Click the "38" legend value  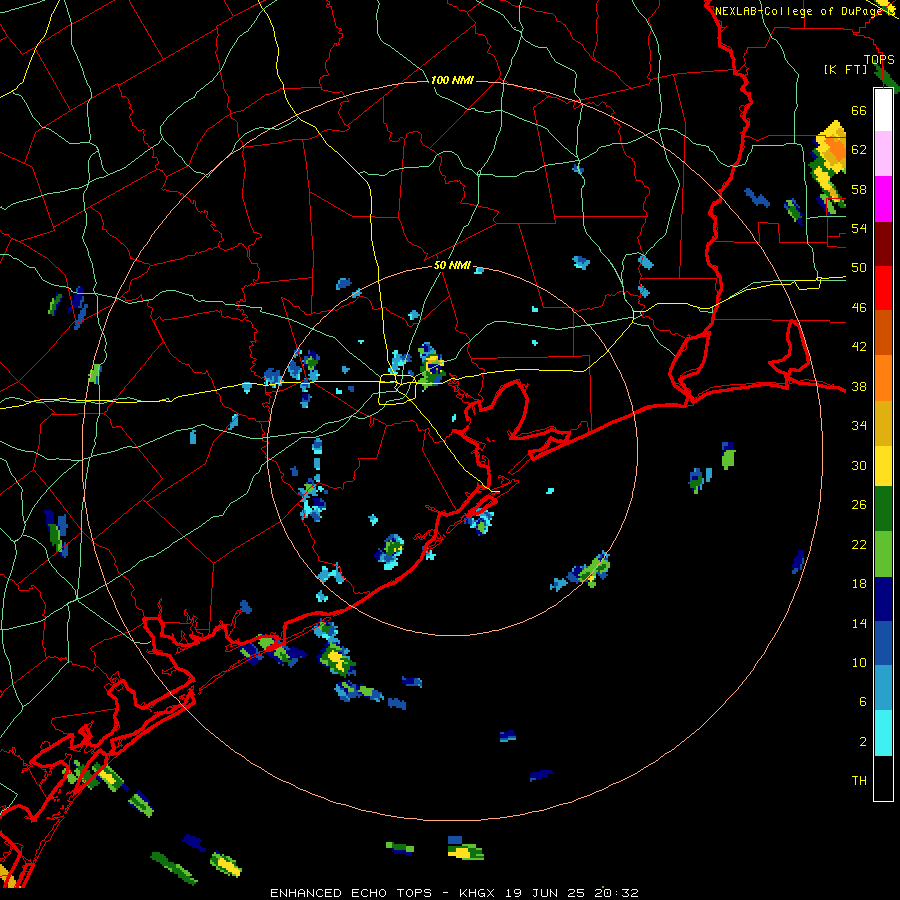[859, 386]
